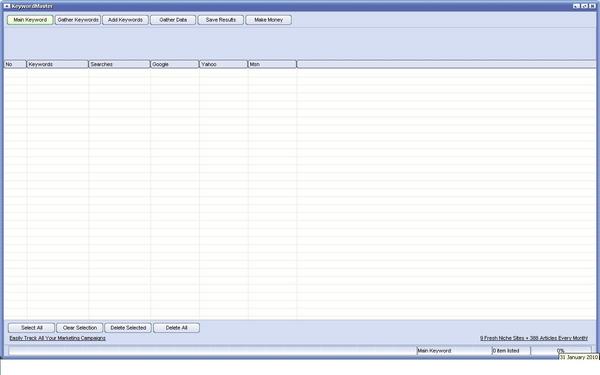The image size is (600, 375).
Task: Open Easily Track All Your Marketing Campaigns link
Action: click(x=57, y=338)
